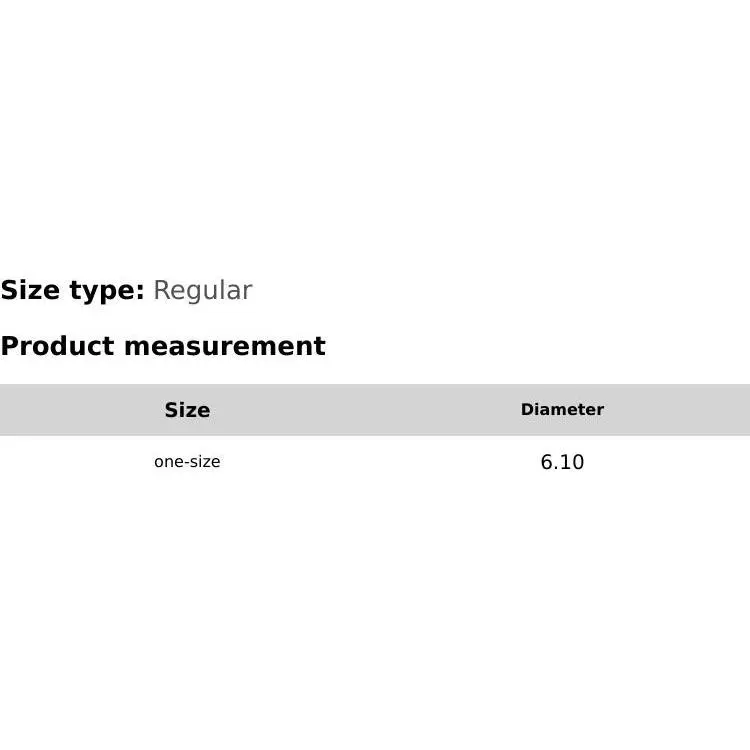
Task: Click the "one" part of one-size
Action: click(x=167, y=462)
